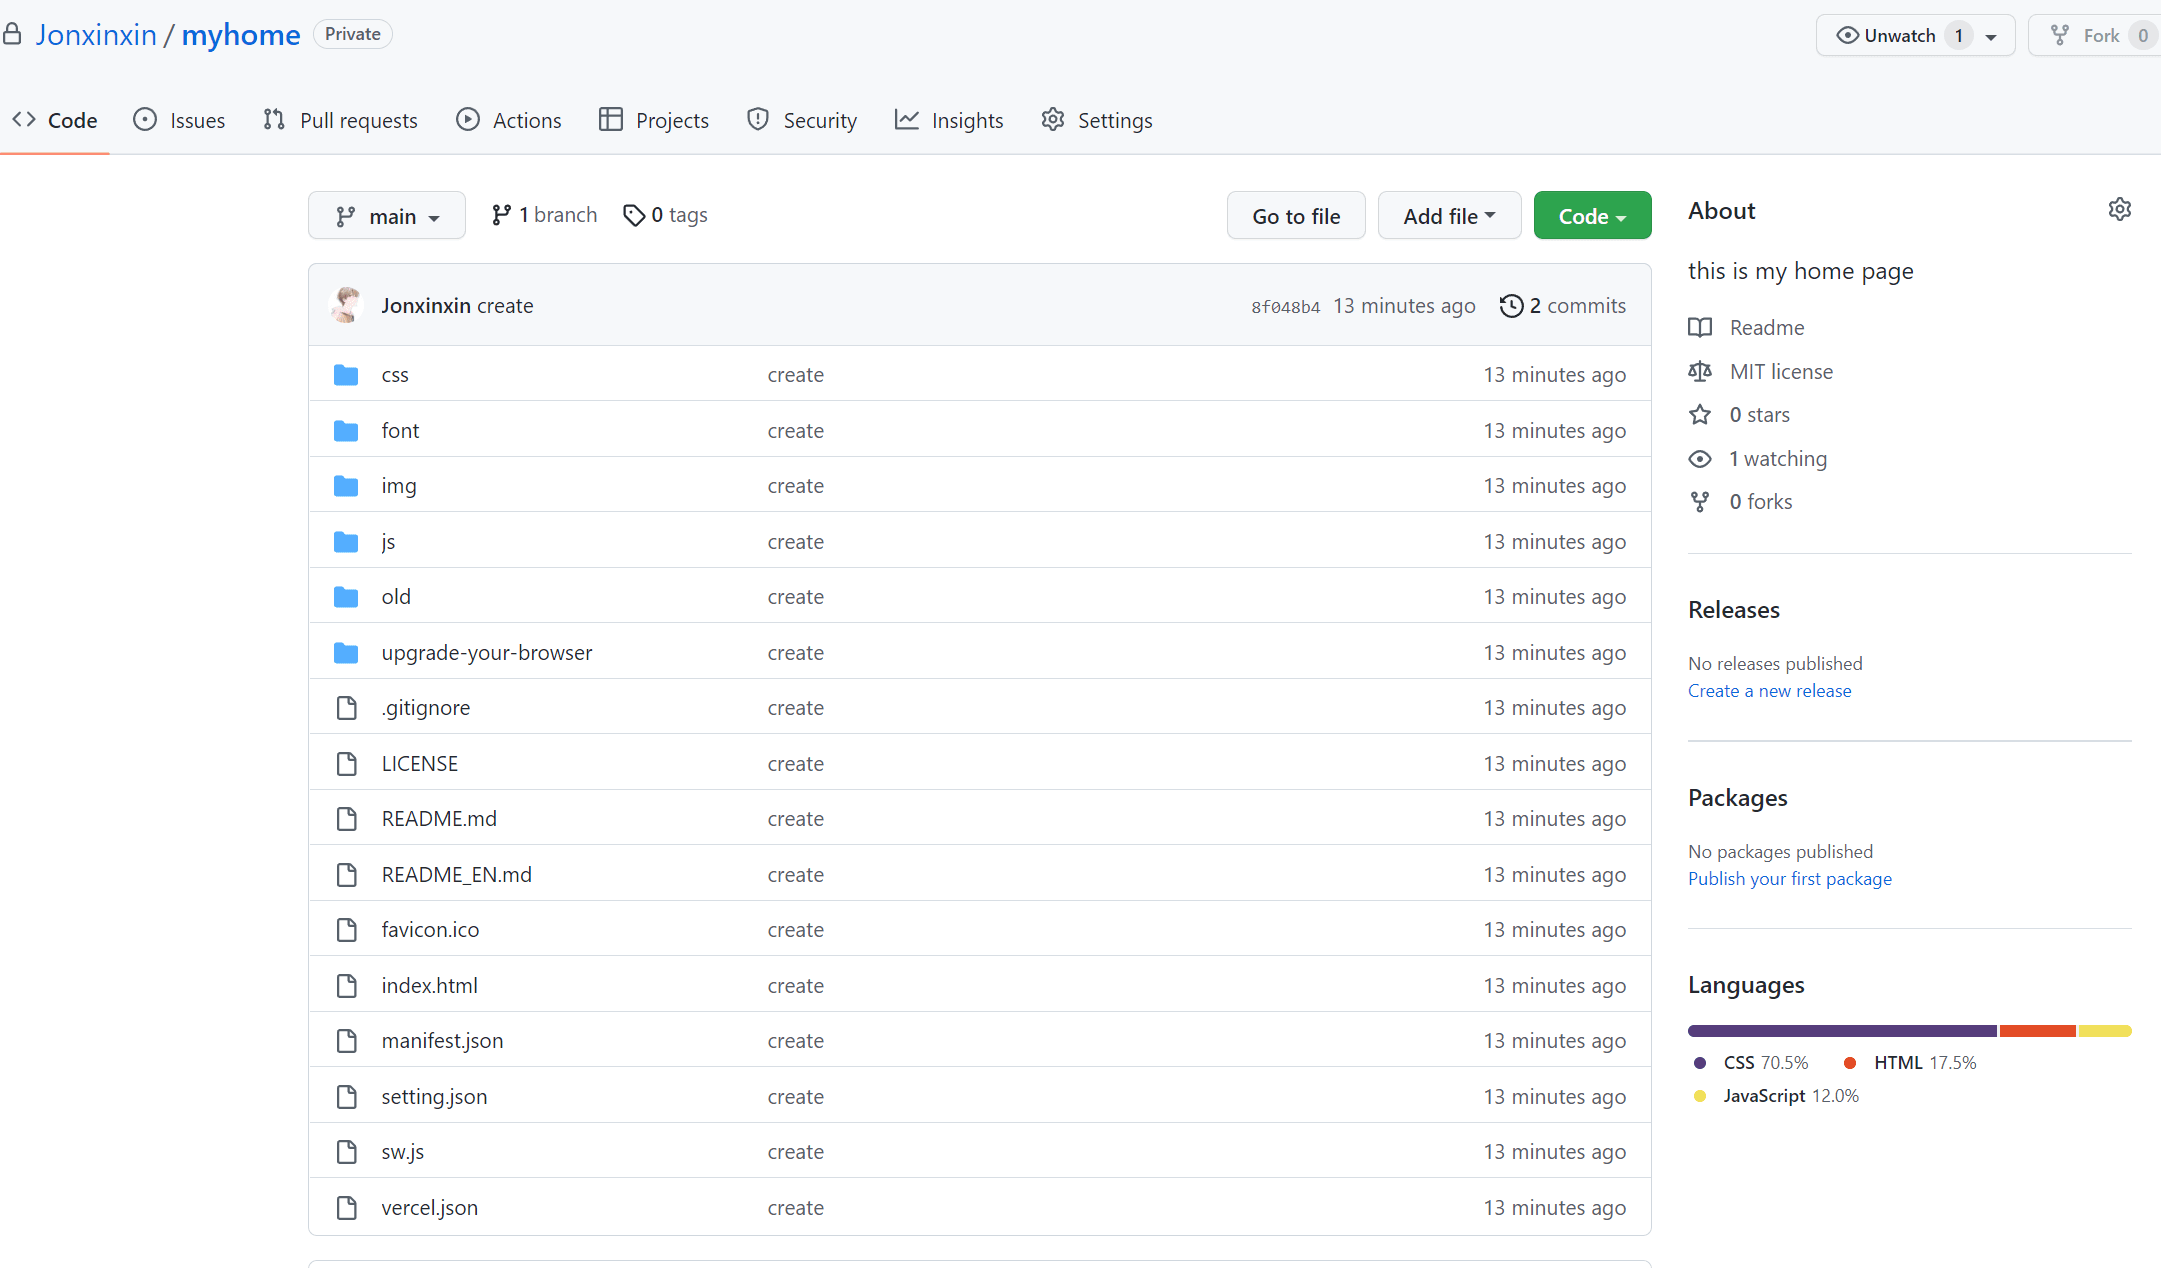Expand the Add file dropdown

pyautogui.click(x=1449, y=216)
